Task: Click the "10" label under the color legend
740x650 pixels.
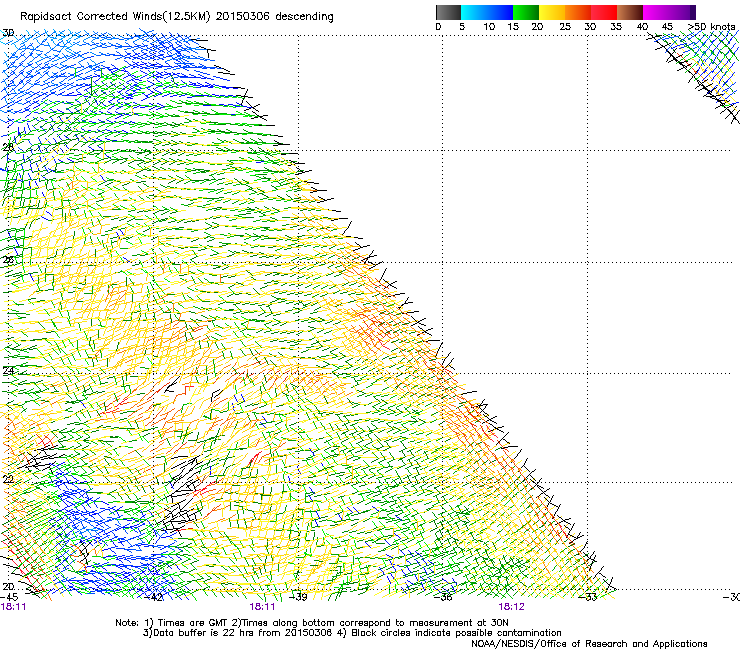Action: click(x=489, y=26)
